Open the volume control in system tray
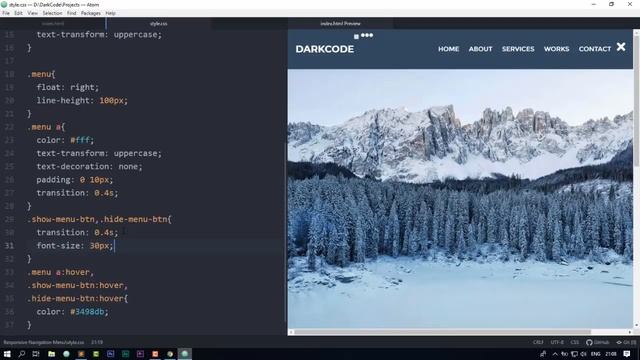640x360 pixels. (x=584, y=354)
